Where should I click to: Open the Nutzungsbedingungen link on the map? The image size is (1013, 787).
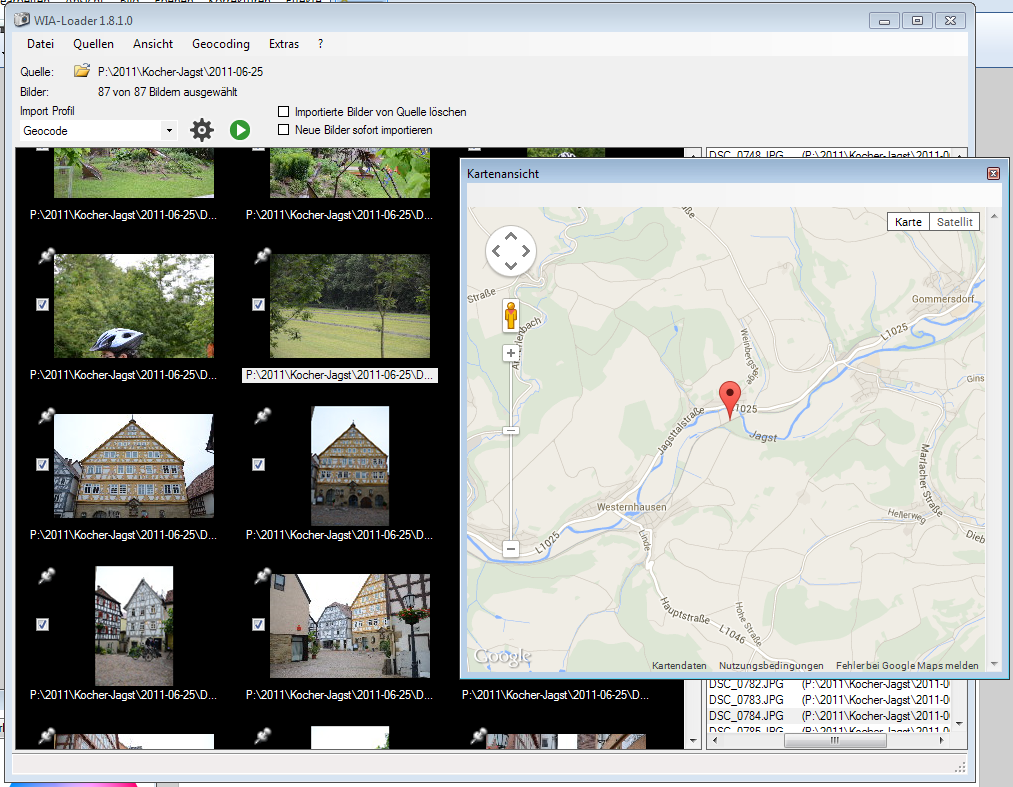click(771, 666)
